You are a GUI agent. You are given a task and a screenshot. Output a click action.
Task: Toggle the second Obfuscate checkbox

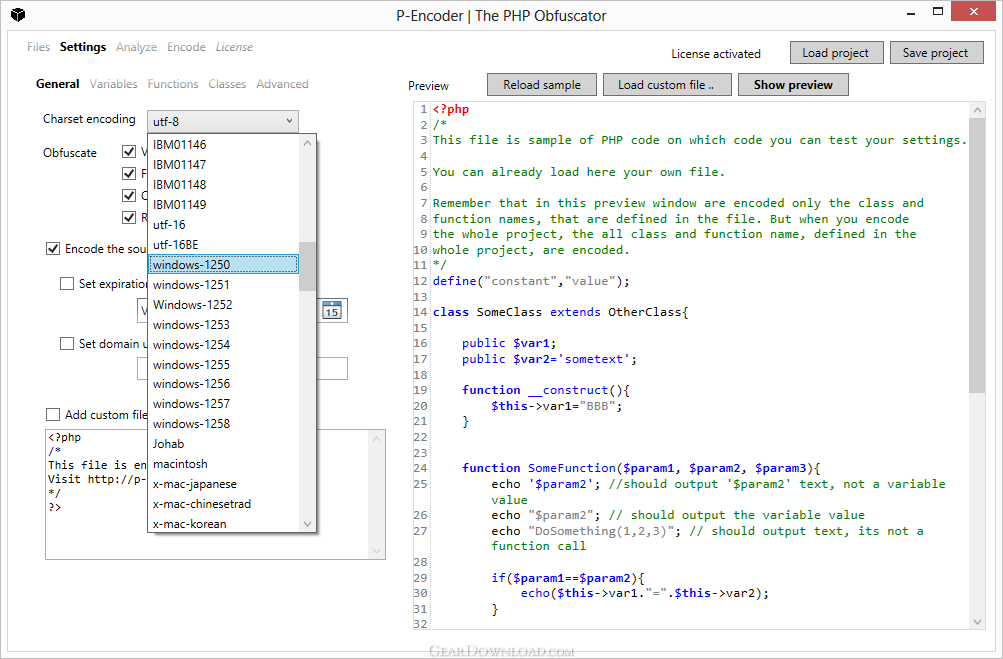[x=129, y=173]
